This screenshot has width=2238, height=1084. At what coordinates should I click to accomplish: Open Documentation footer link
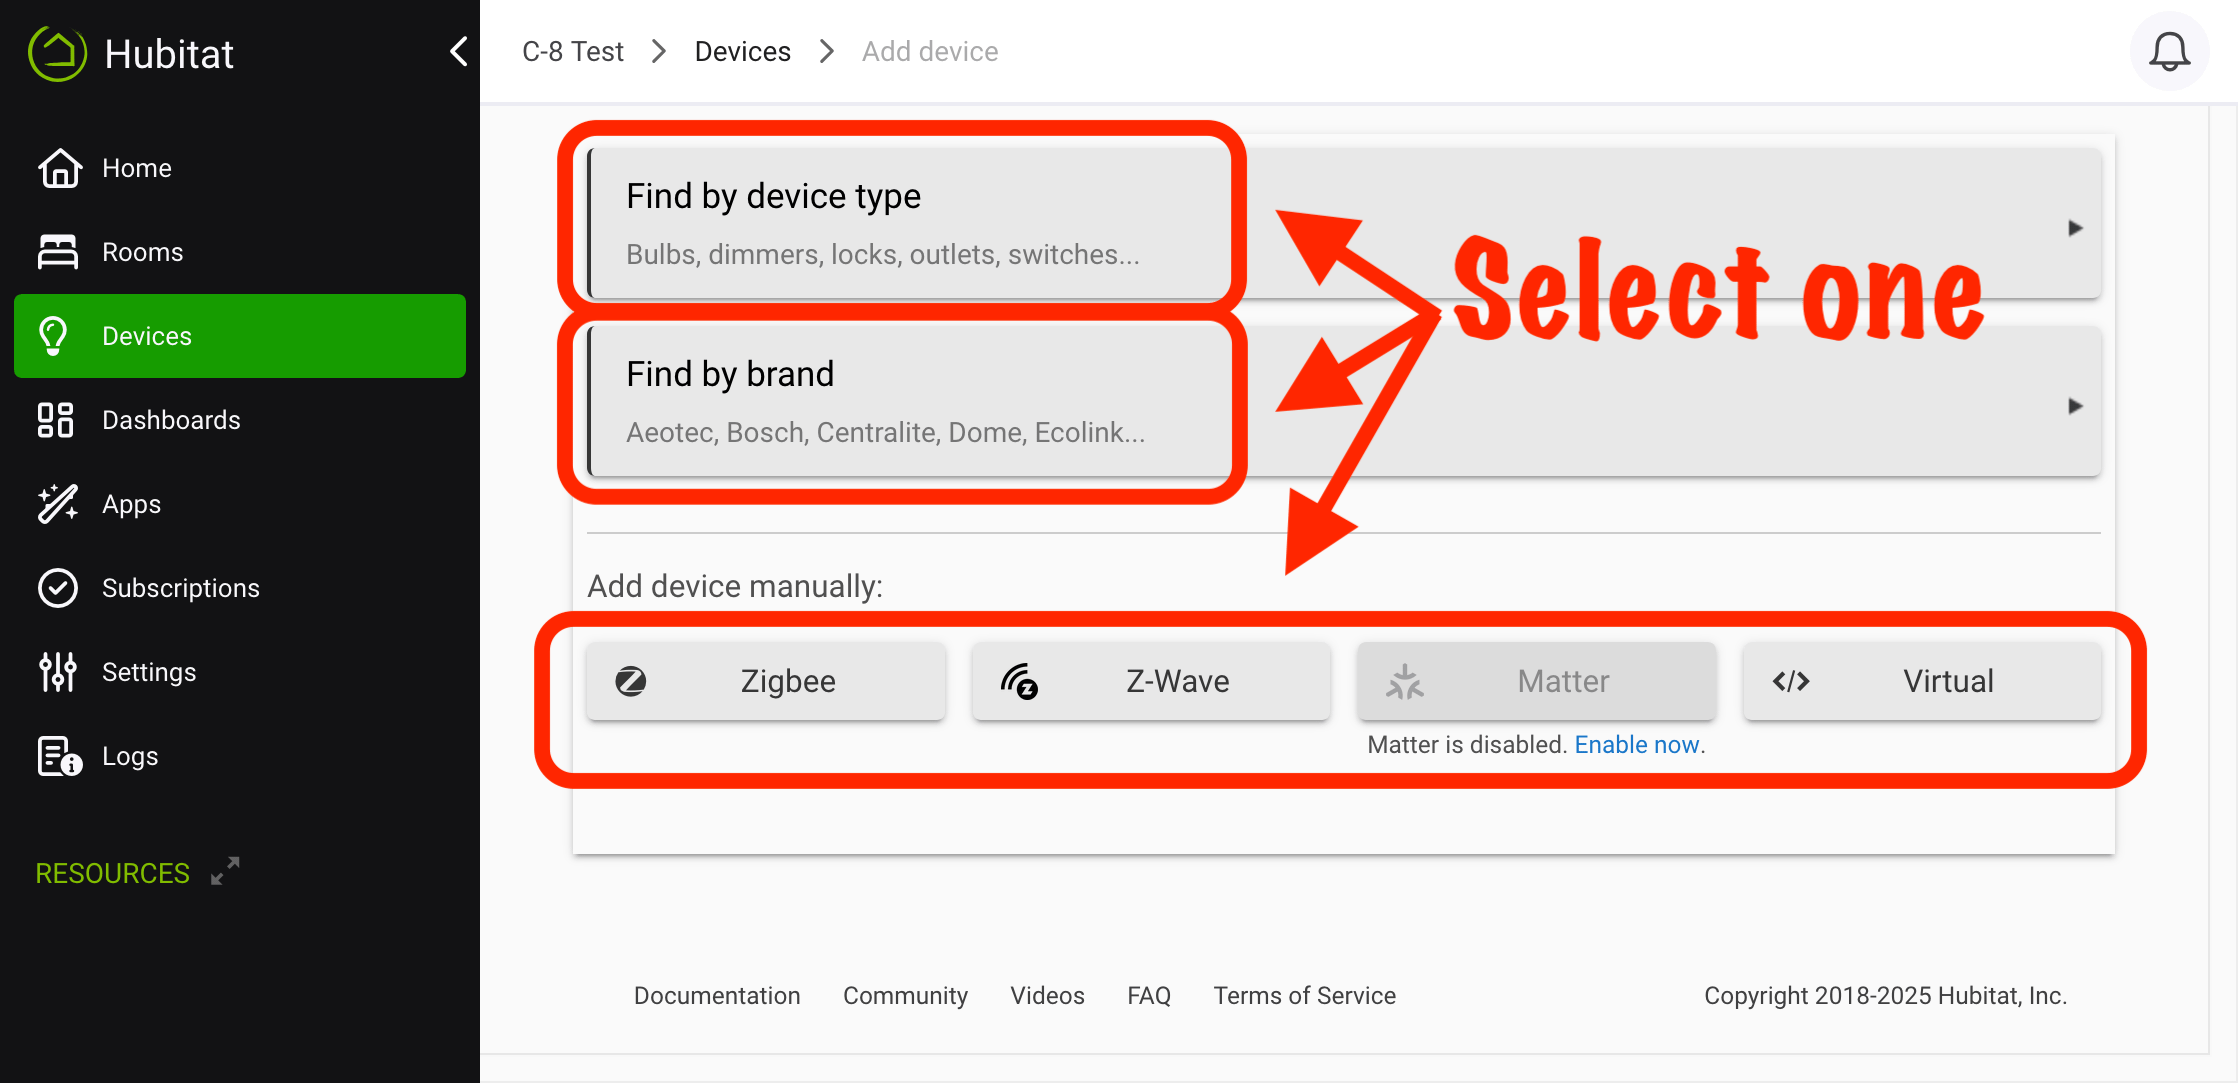click(717, 996)
